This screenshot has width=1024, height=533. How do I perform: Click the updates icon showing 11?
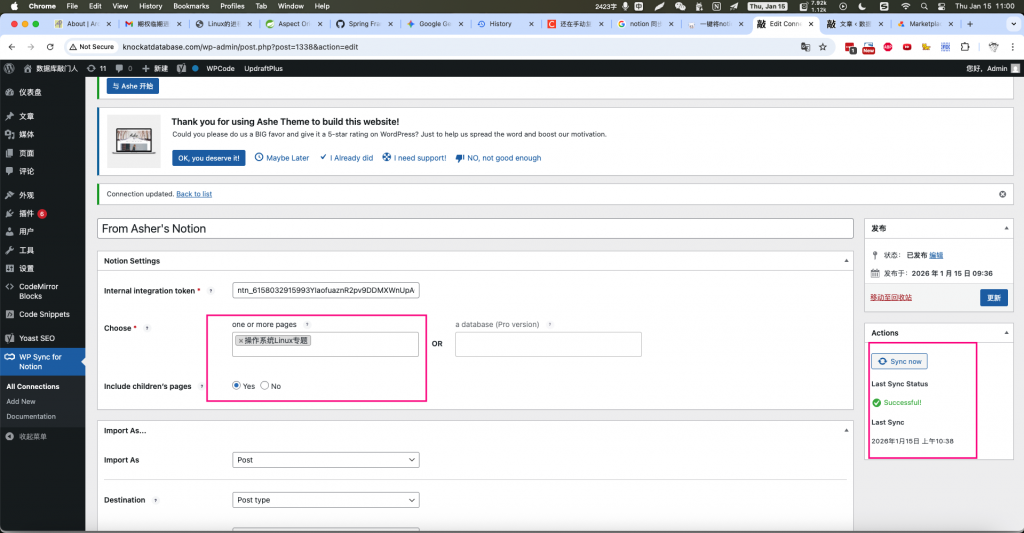coord(97,68)
